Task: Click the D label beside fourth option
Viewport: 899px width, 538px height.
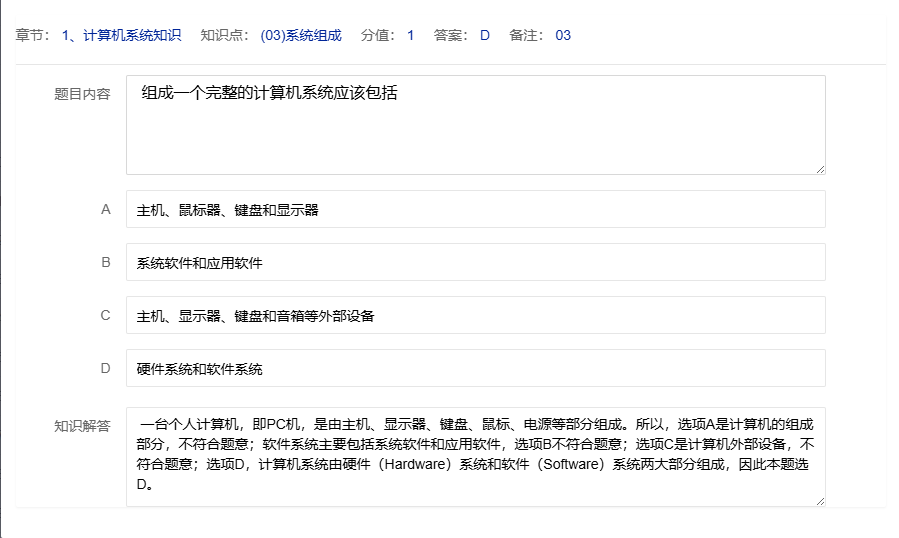Action: pyautogui.click(x=105, y=369)
